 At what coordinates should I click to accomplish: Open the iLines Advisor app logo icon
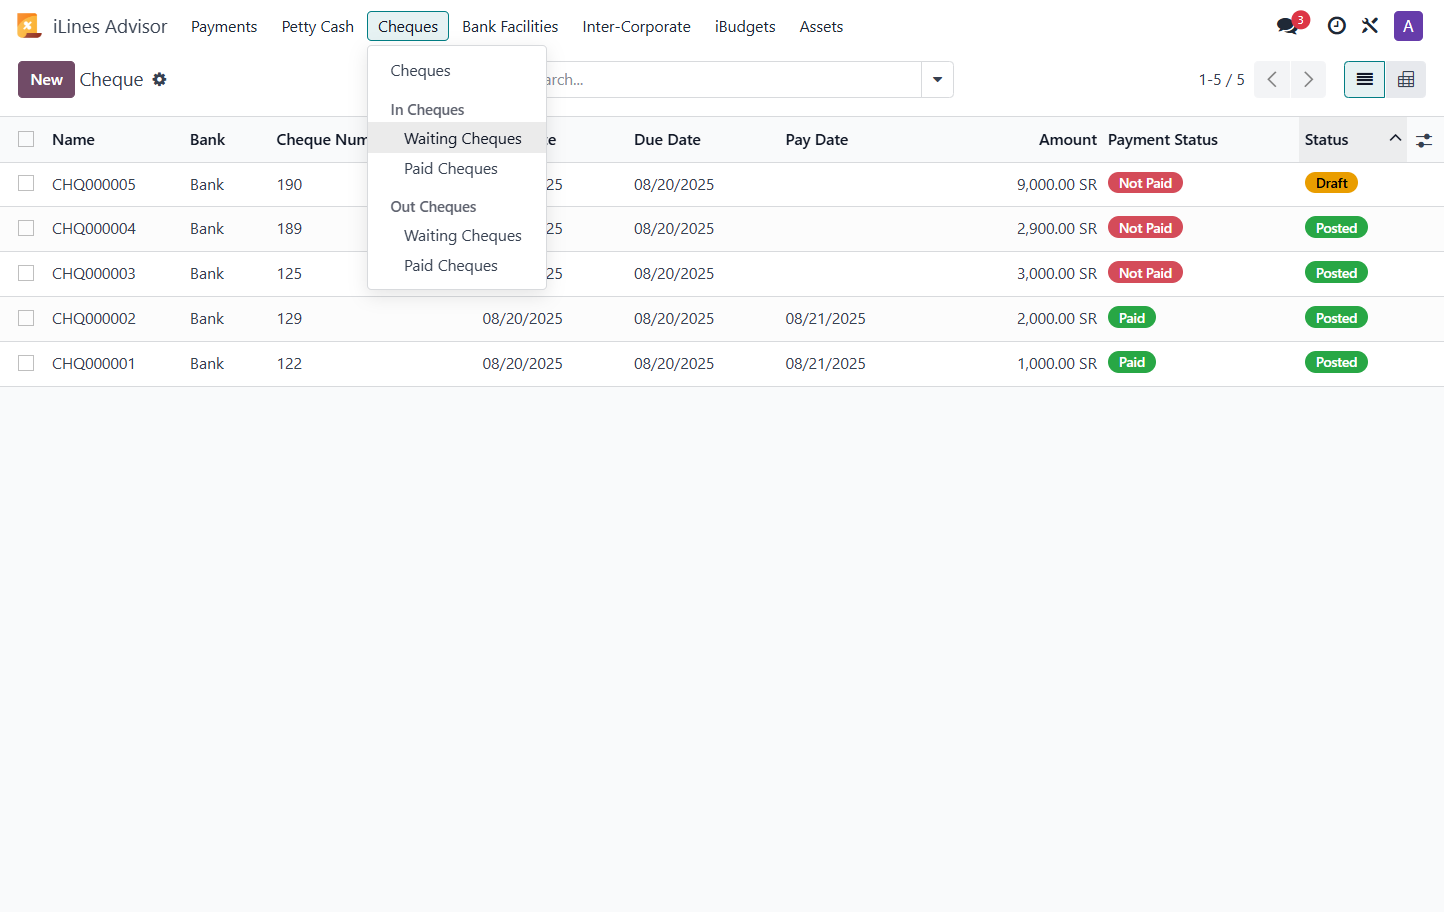pos(29,26)
